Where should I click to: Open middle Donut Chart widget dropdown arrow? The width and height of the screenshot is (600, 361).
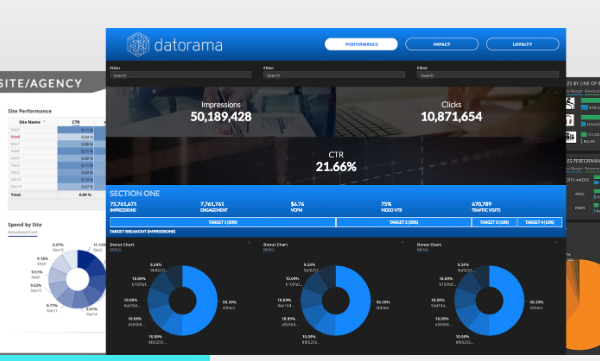pyautogui.click(x=402, y=243)
